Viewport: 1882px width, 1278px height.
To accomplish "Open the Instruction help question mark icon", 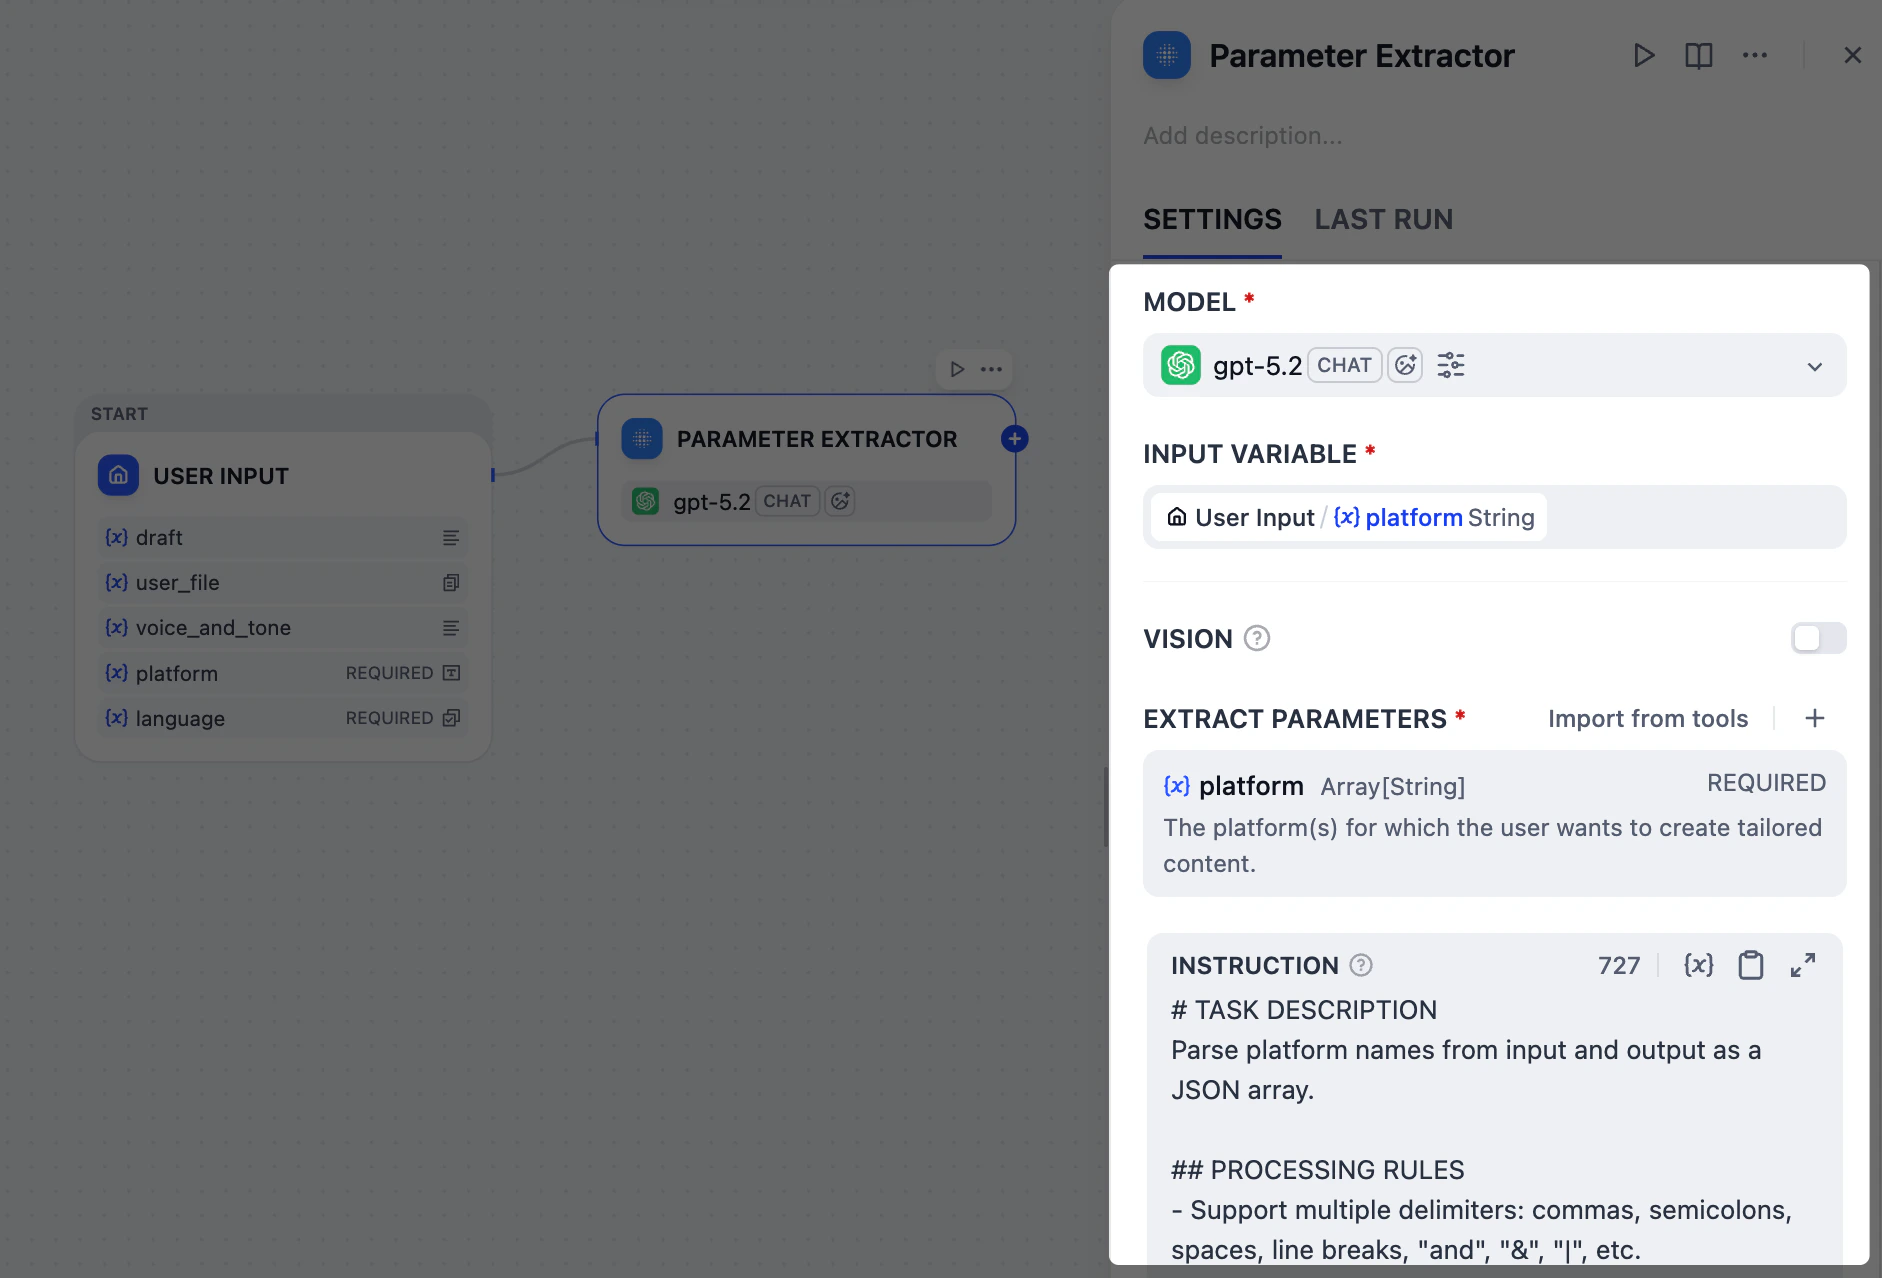I will tap(1361, 964).
